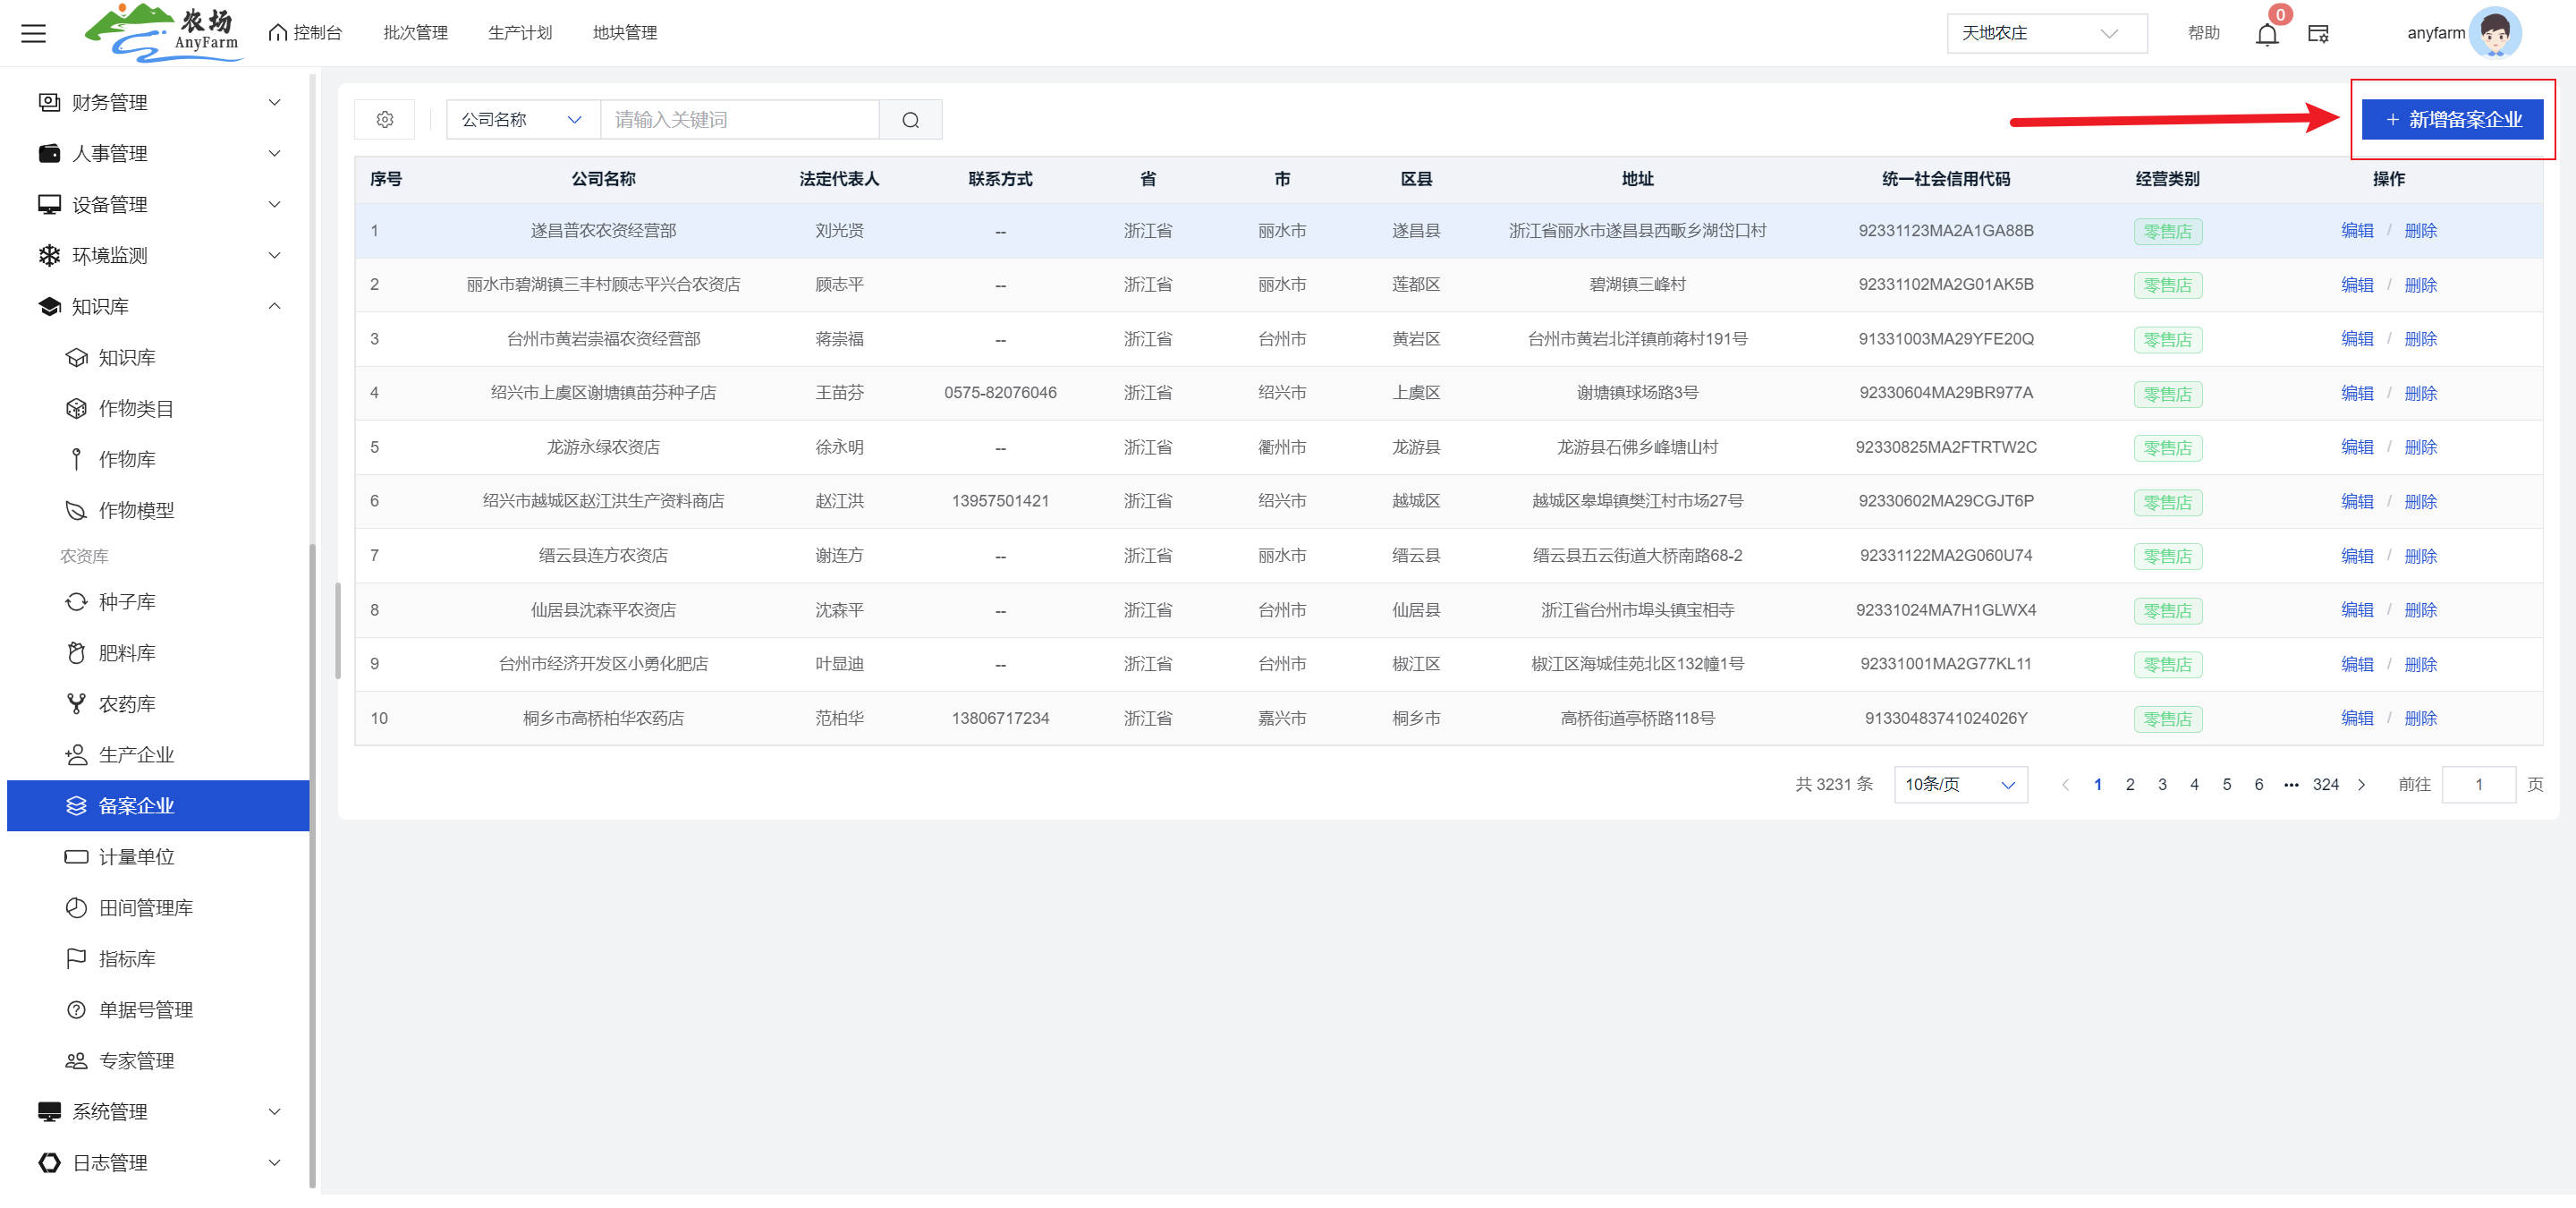2576x1208 pixels.
Task: Click the search magnifier button
Action: tap(910, 120)
